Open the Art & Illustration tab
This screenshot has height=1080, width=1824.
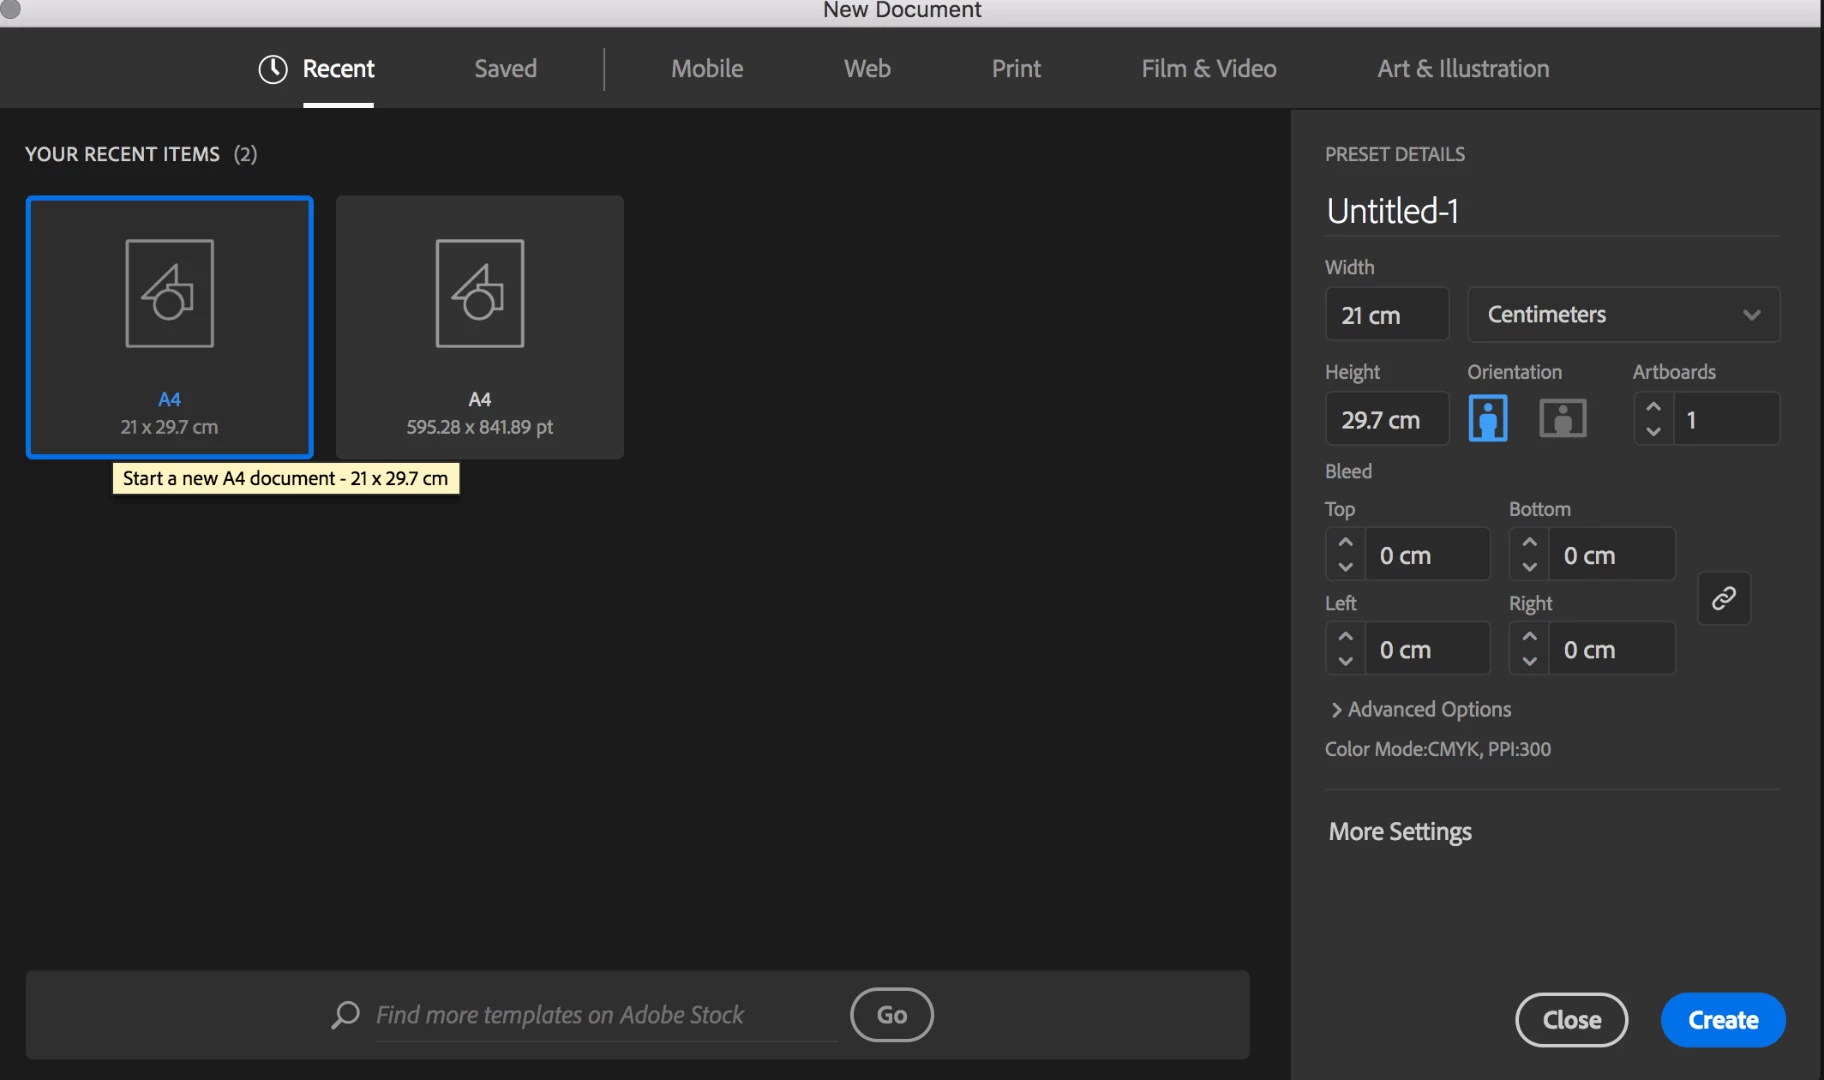(x=1463, y=69)
